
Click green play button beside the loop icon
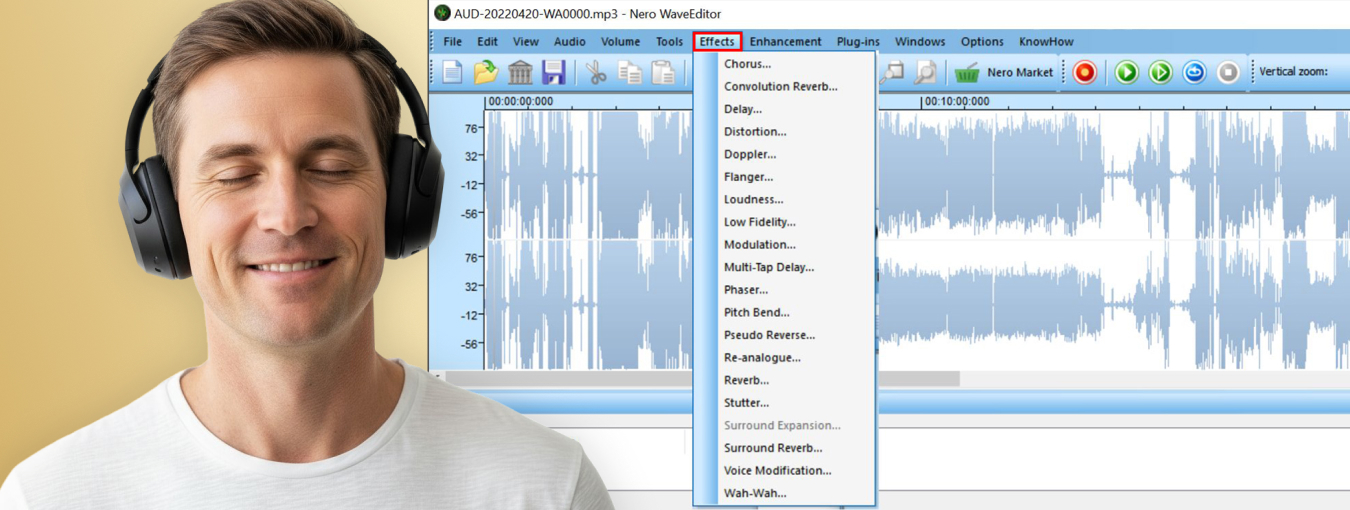tap(1160, 72)
